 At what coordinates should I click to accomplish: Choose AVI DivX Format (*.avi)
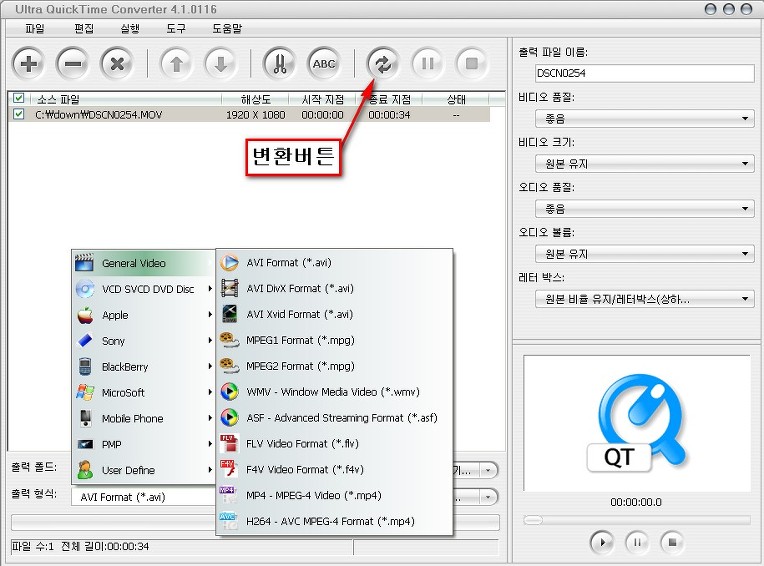point(334,288)
